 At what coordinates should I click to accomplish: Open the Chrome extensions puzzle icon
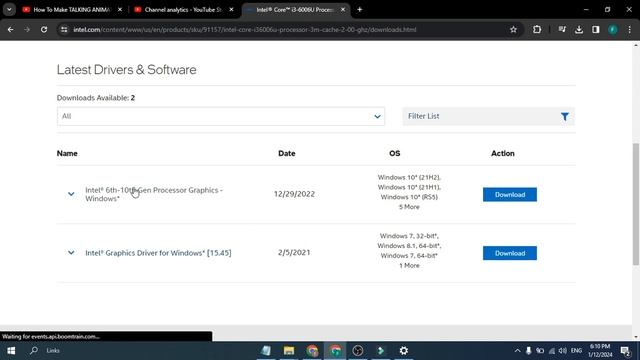pos(537,29)
